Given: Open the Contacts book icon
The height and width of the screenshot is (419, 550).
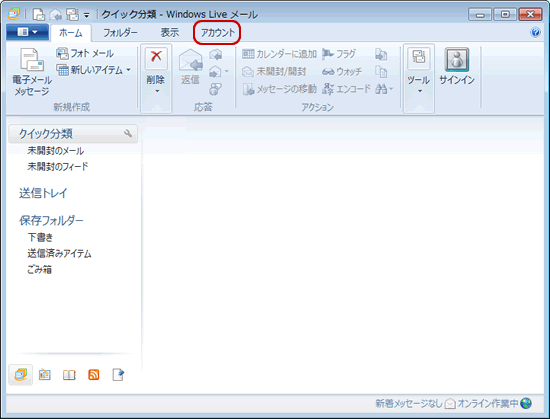Looking at the screenshot, I should [69, 375].
